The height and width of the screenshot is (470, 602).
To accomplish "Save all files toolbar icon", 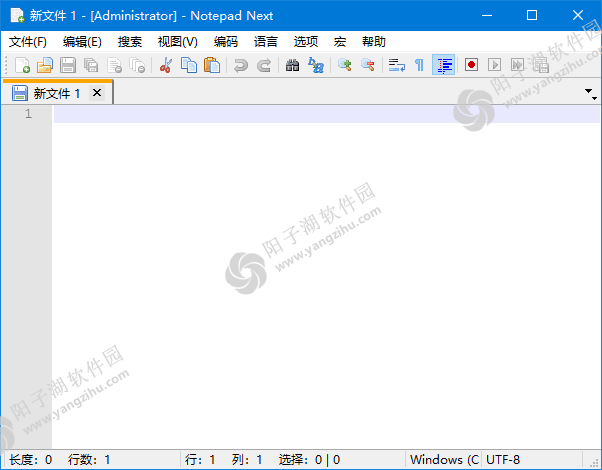I will pyautogui.click(x=91, y=65).
